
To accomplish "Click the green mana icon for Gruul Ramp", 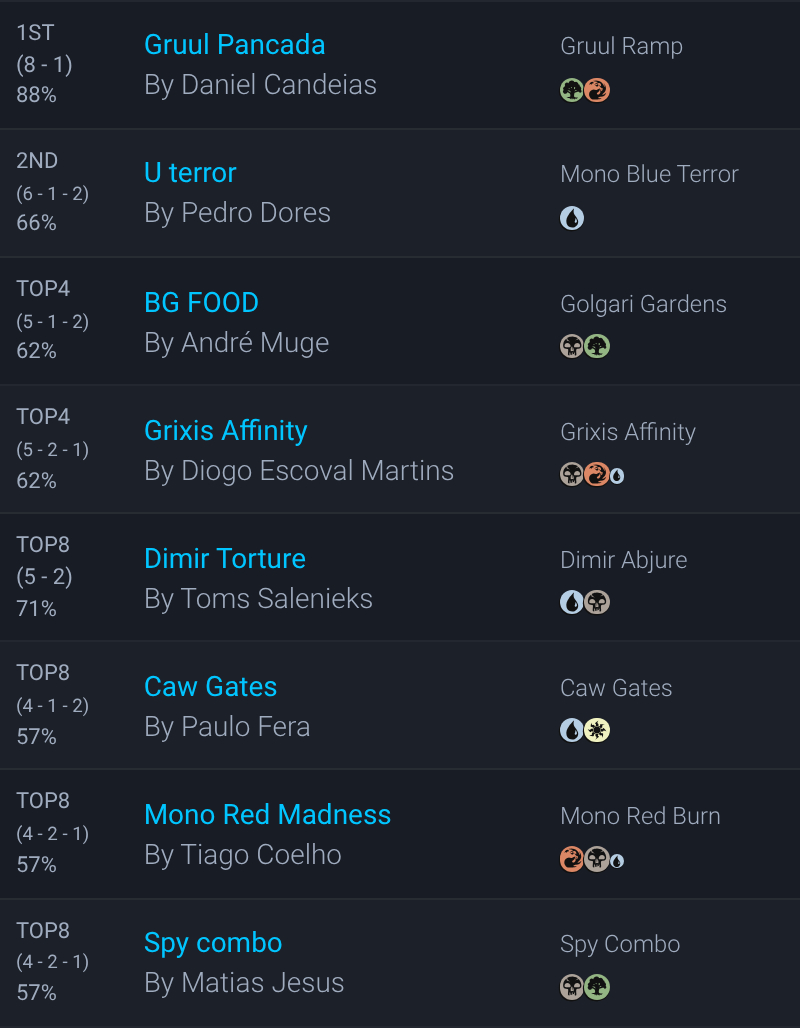I will point(572,91).
